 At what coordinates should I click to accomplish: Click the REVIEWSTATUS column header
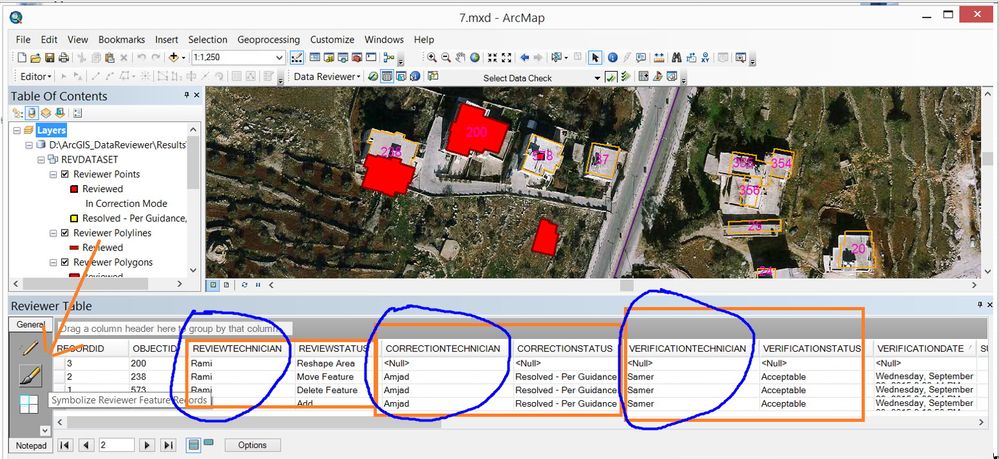332,348
